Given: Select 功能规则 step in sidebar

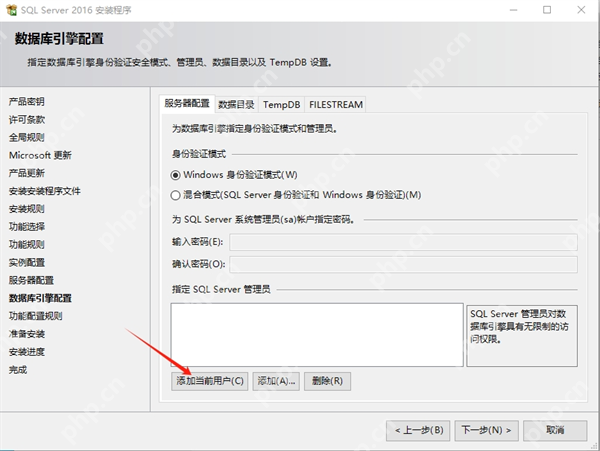Looking at the screenshot, I should coord(27,244).
